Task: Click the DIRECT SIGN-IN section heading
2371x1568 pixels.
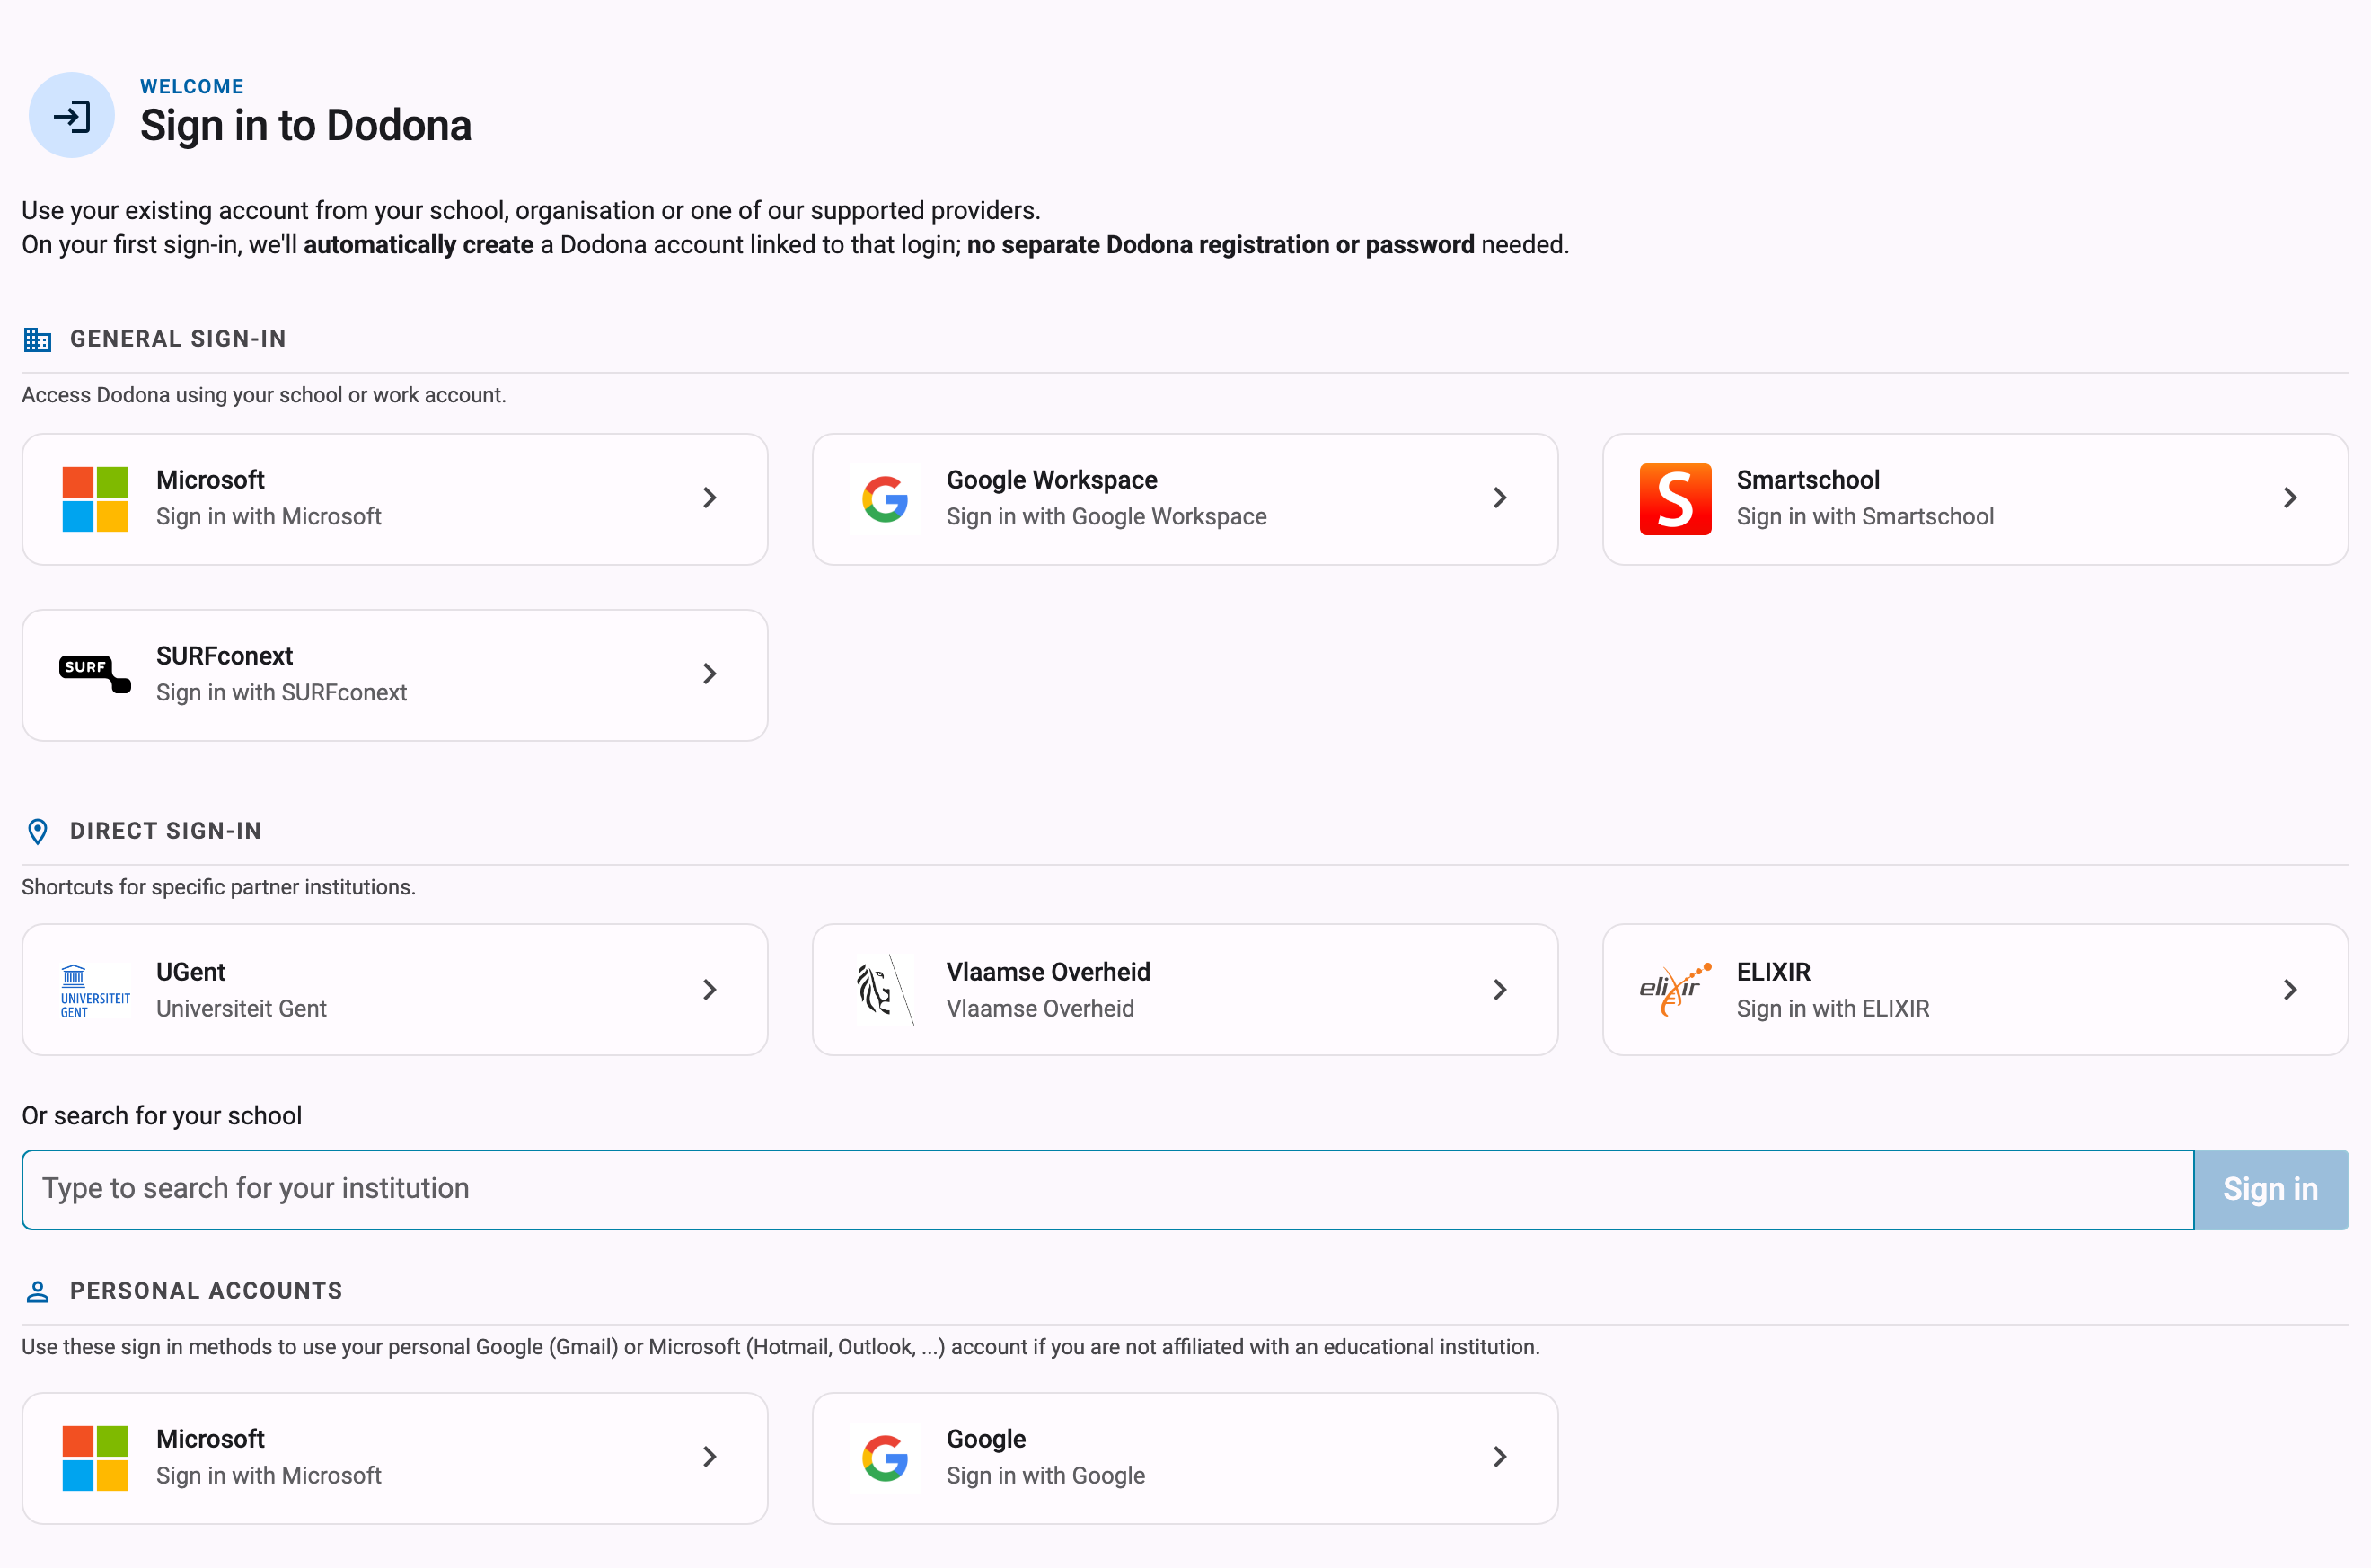Action: [166, 831]
